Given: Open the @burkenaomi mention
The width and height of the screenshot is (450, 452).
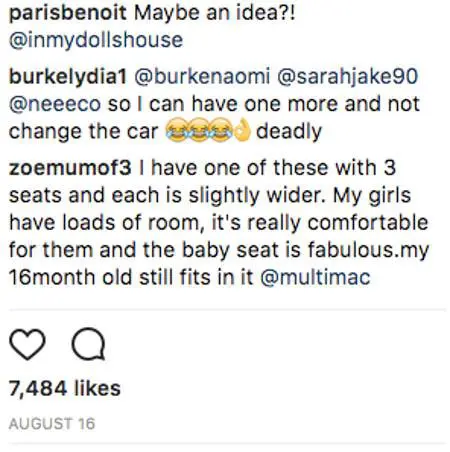Looking at the screenshot, I should click(x=202, y=76).
